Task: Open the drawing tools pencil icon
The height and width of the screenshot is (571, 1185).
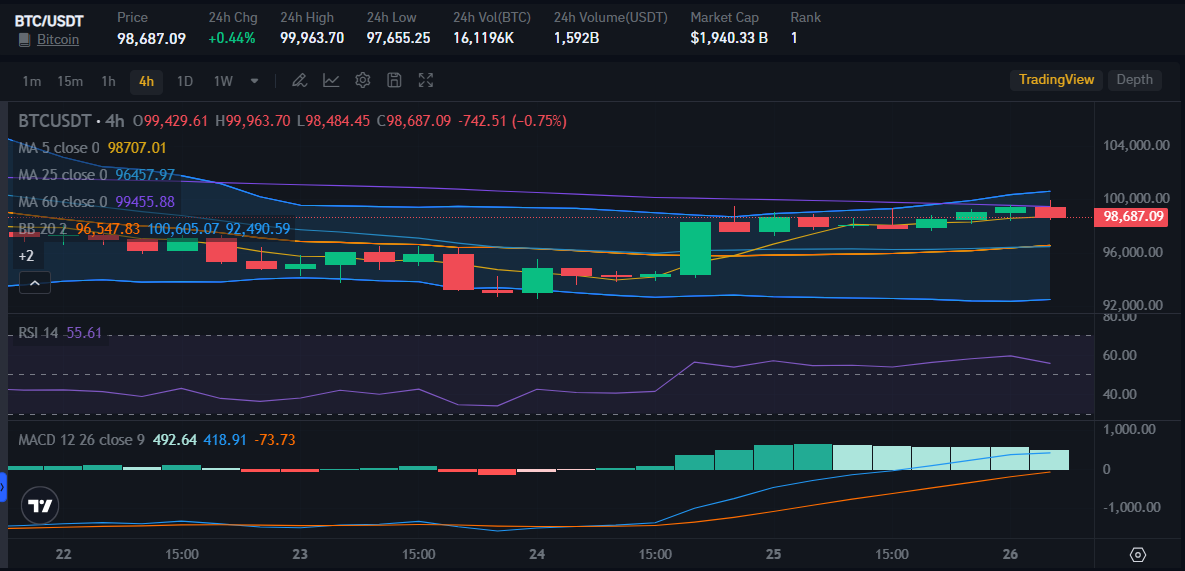Action: tap(299, 80)
